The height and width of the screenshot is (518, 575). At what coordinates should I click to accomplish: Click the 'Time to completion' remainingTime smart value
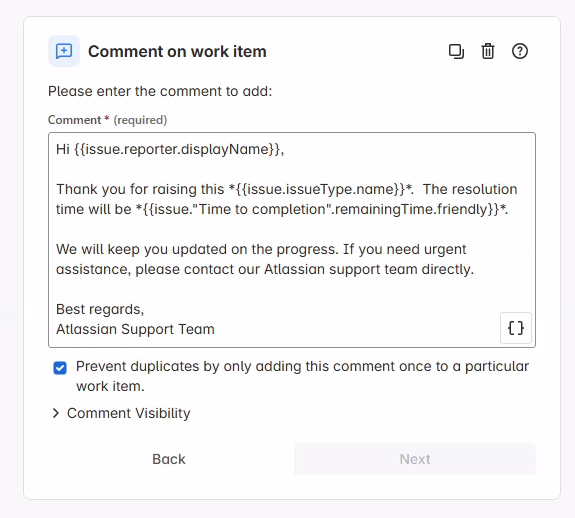(321, 209)
